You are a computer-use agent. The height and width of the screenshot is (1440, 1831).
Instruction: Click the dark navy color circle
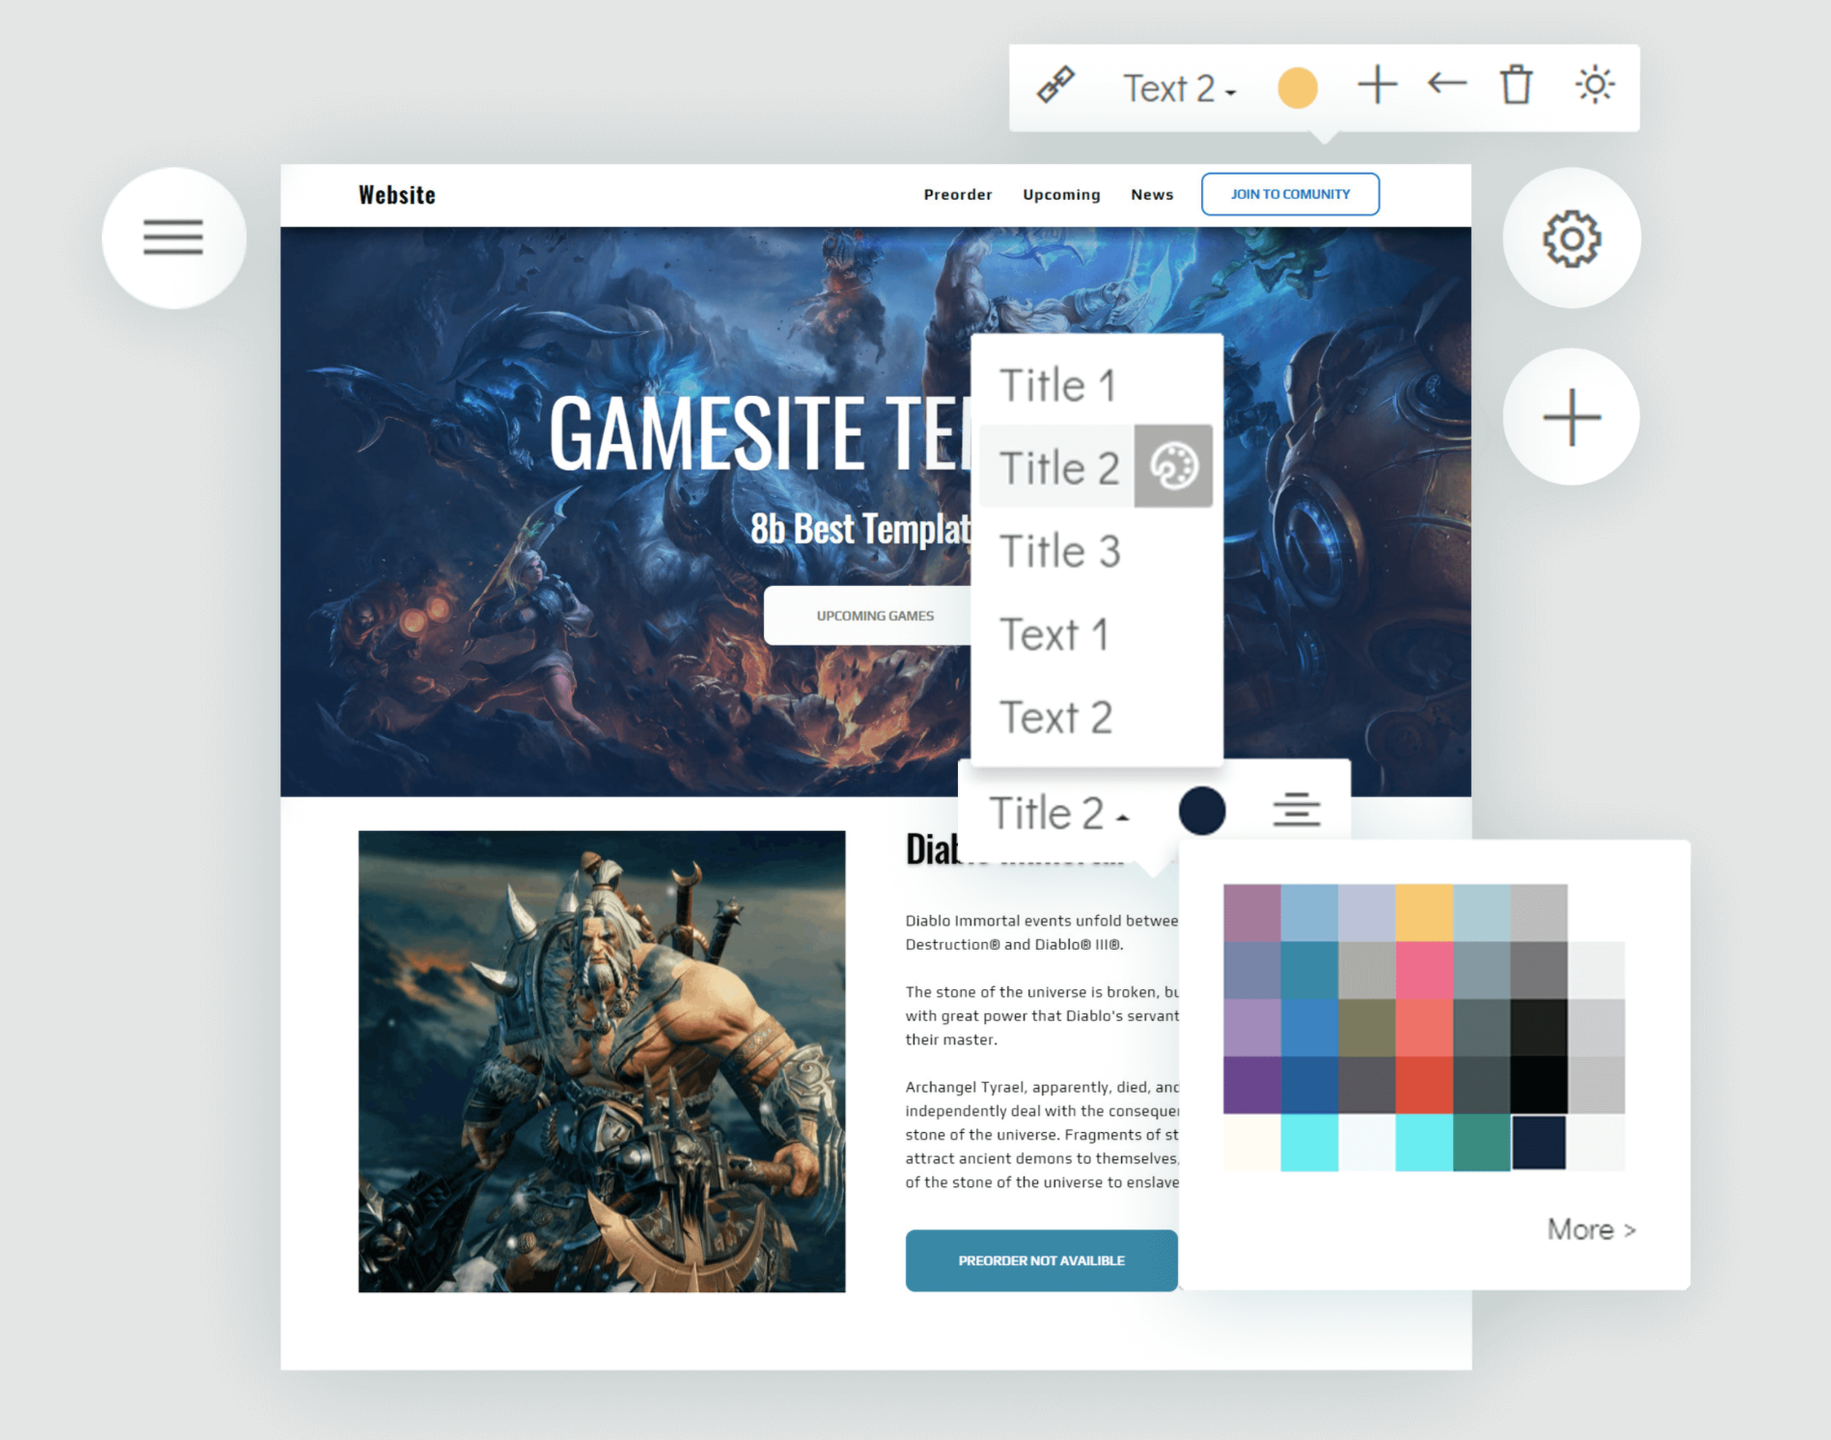[1202, 810]
